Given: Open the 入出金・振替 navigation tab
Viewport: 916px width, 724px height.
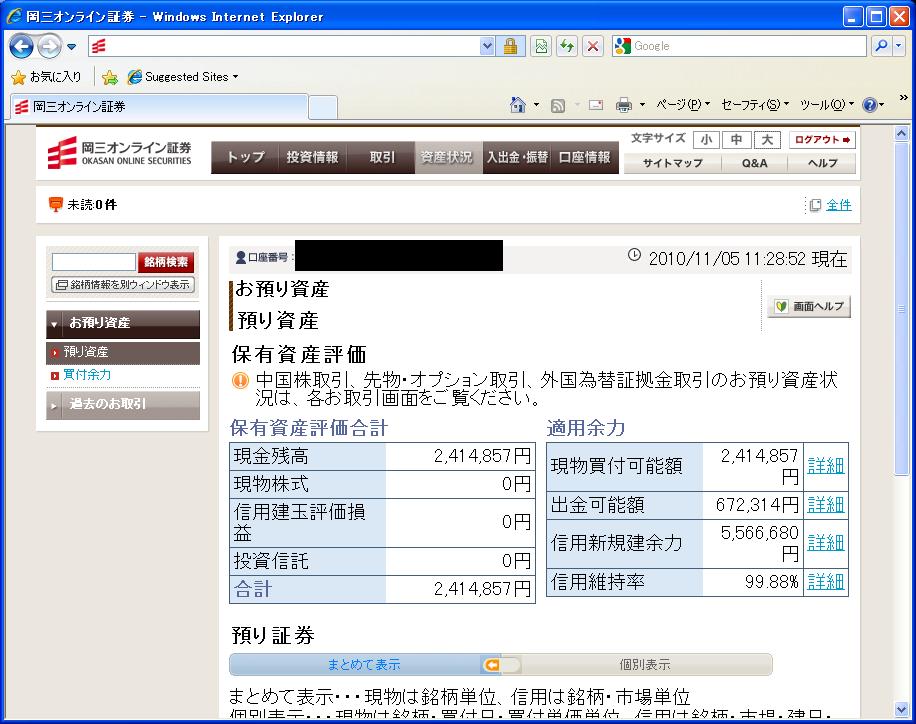Looking at the screenshot, I should click(x=517, y=157).
